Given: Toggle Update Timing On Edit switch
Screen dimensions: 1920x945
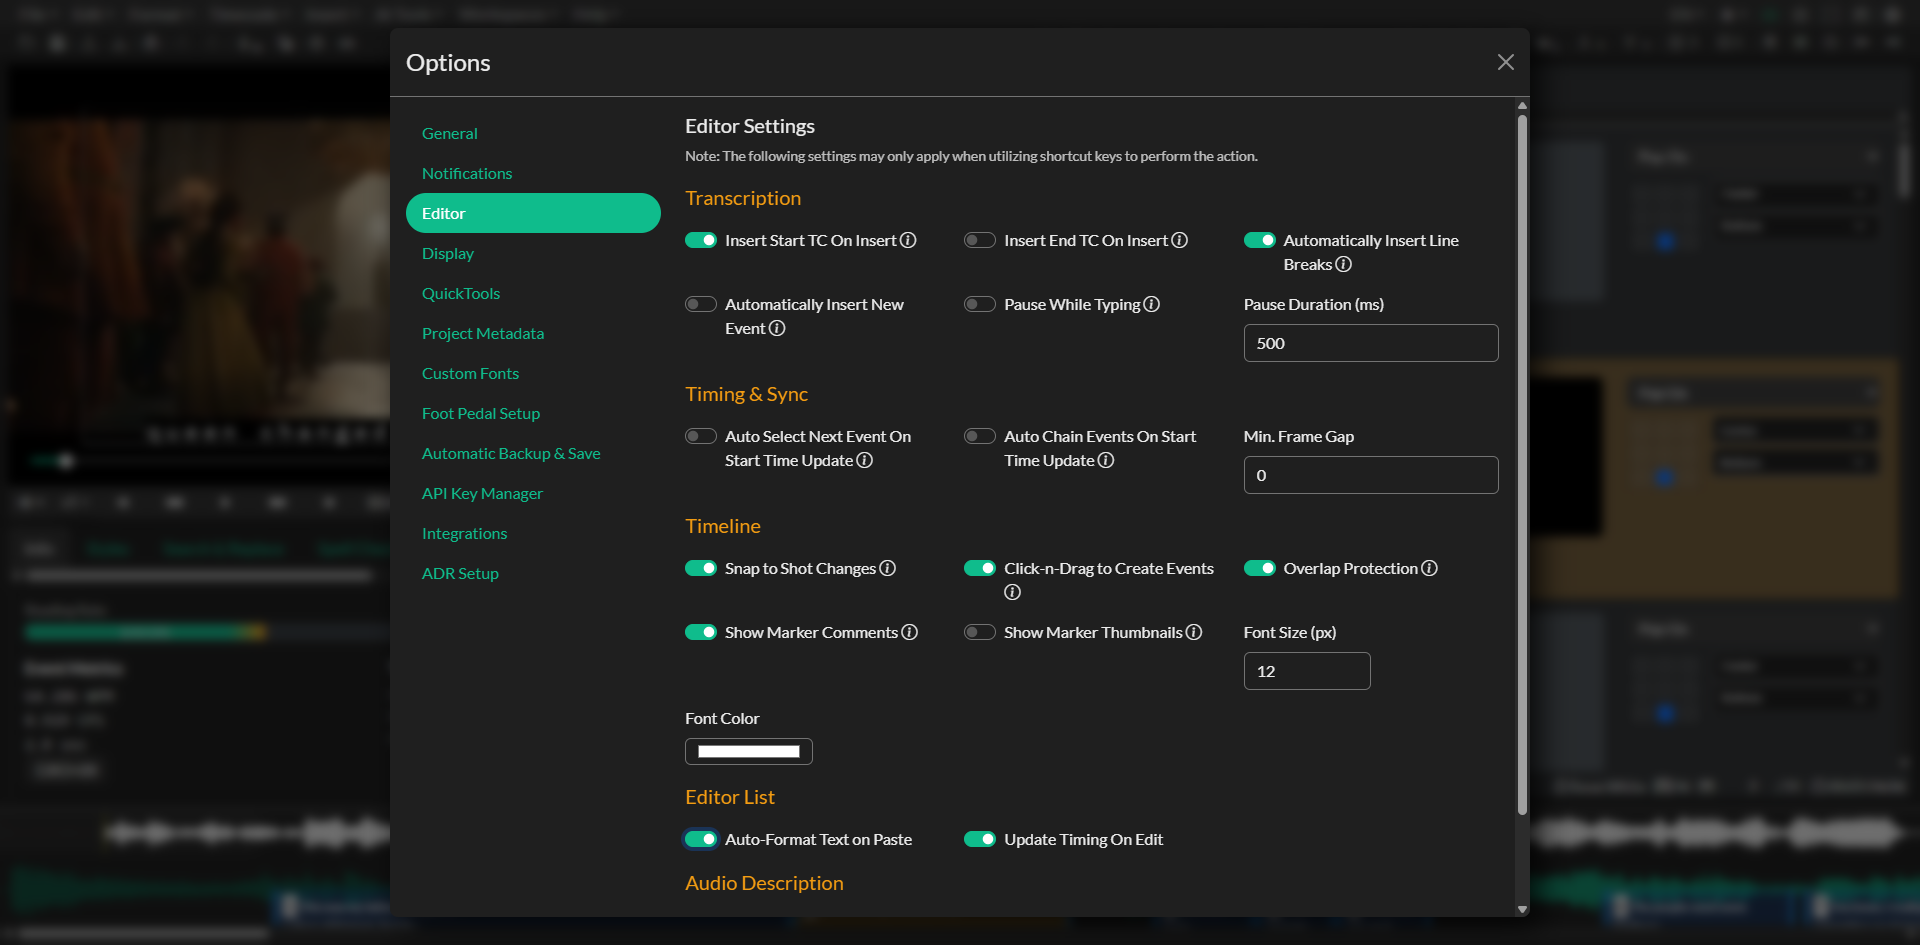Looking at the screenshot, I should [980, 839].
